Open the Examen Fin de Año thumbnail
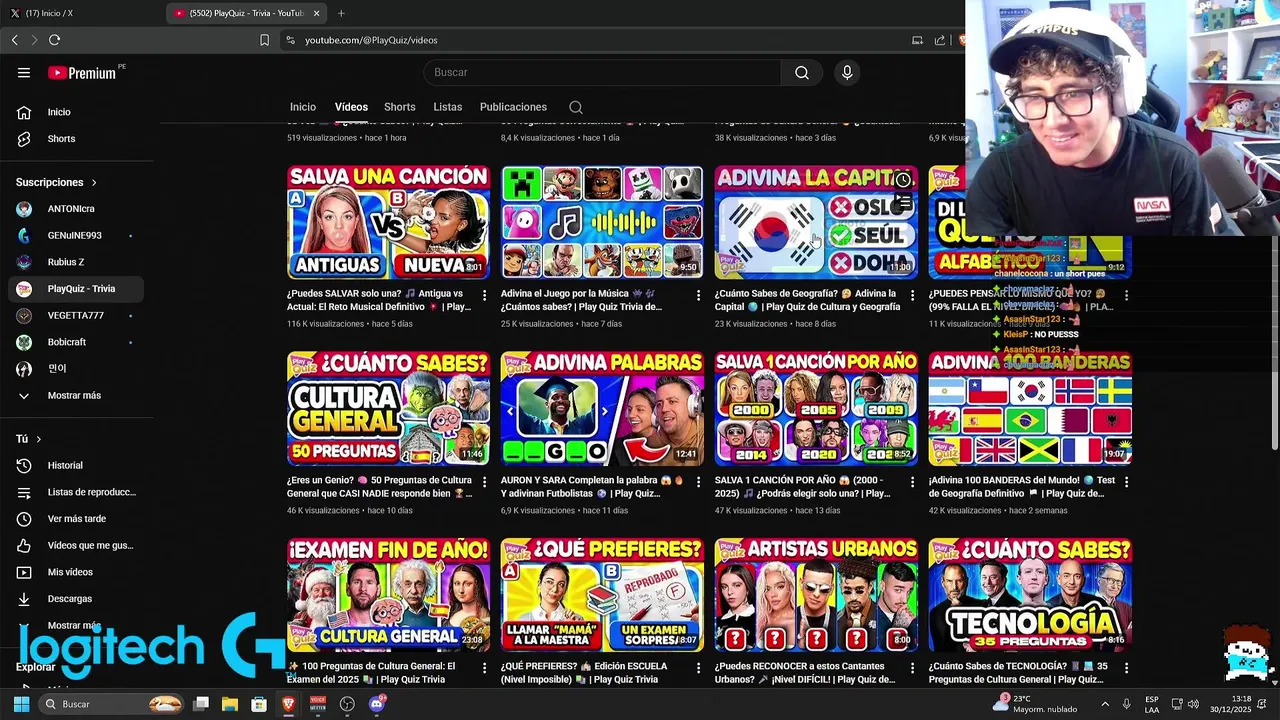 [x=388, y=595]
